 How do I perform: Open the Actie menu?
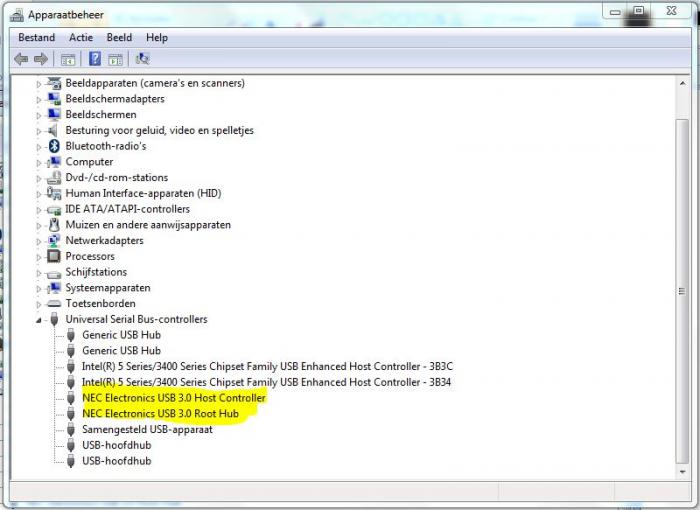pos(81,38)
